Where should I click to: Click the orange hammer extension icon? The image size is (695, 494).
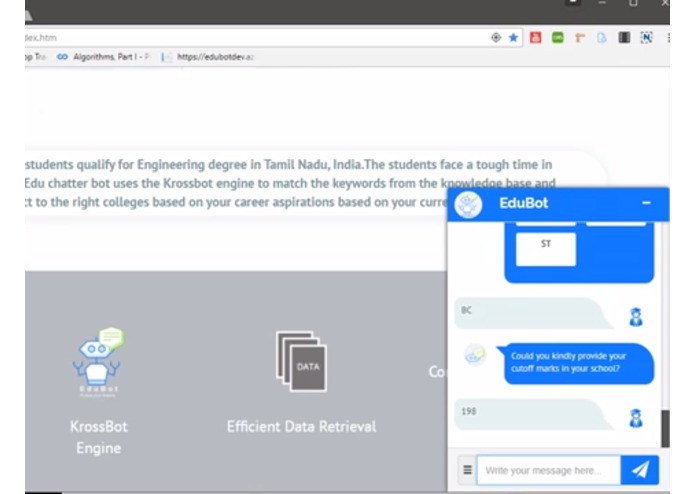580,38
